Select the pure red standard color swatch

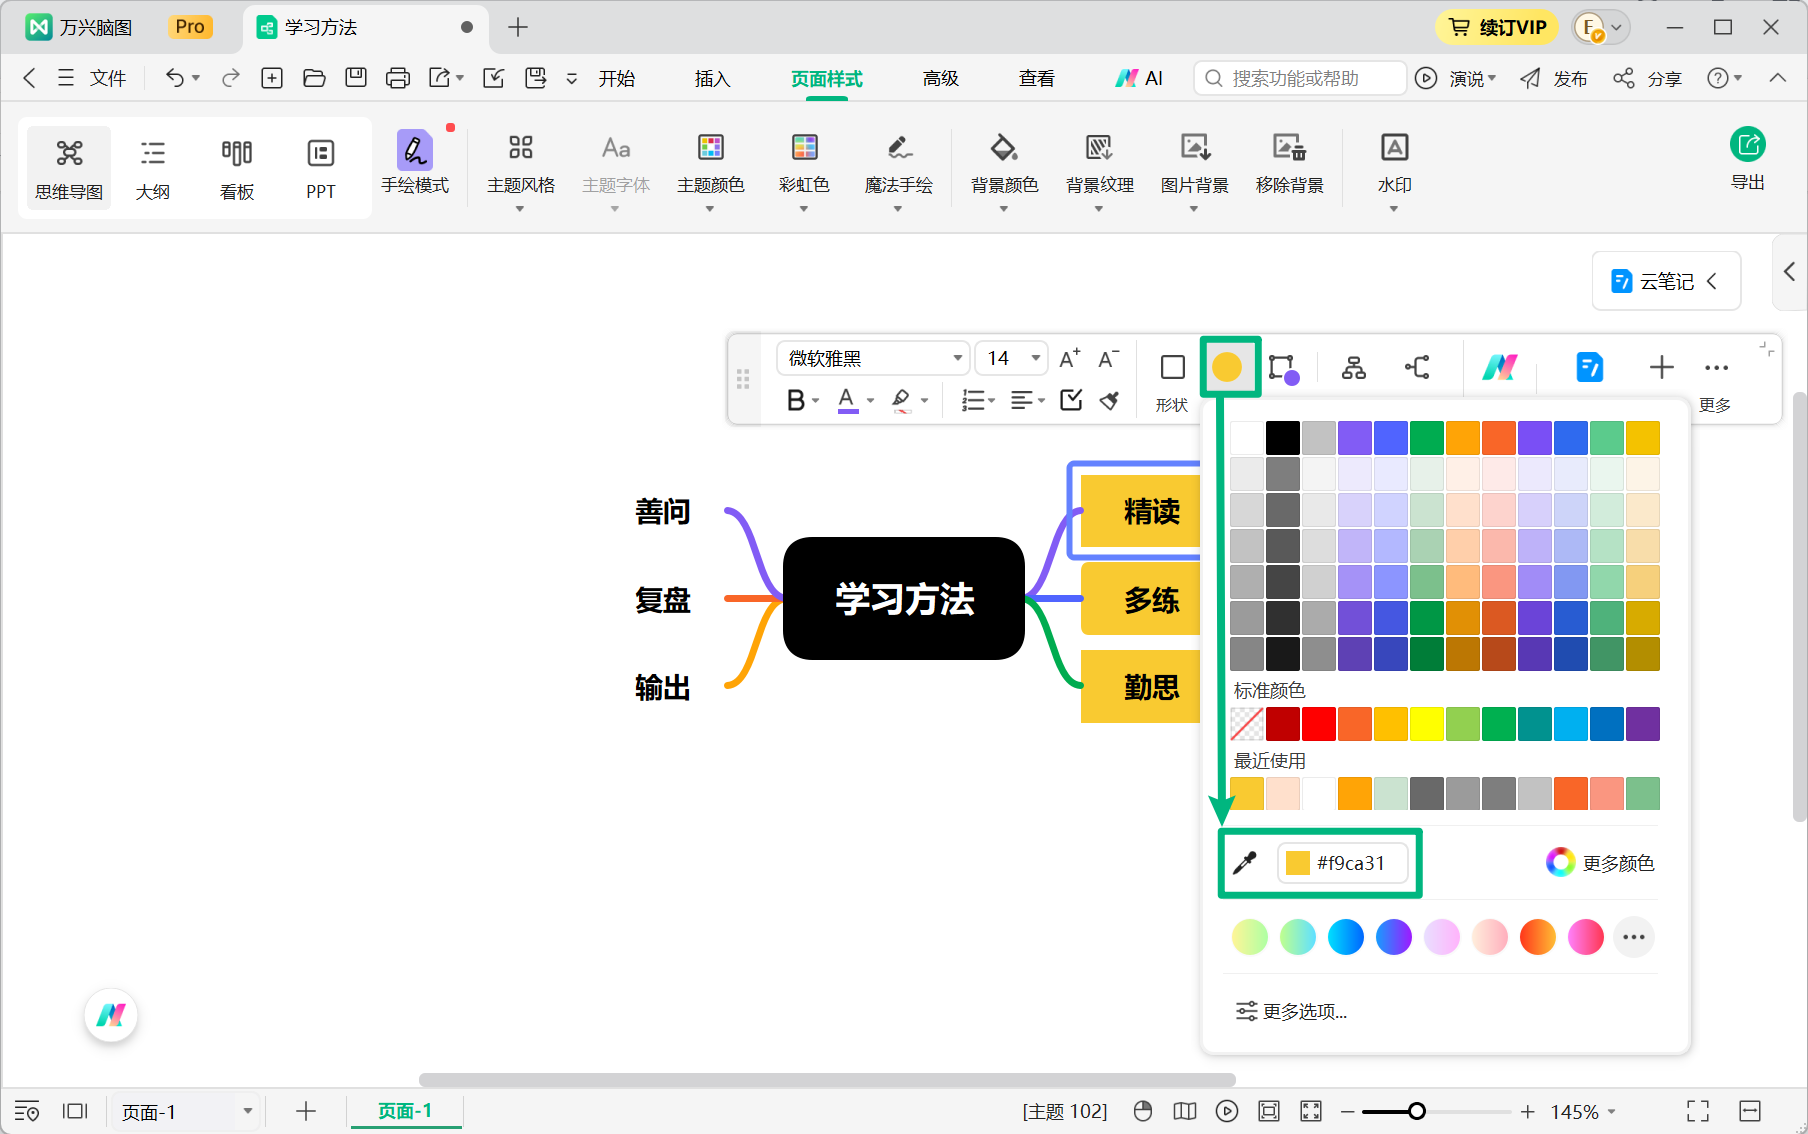(x=1318, y=723)
